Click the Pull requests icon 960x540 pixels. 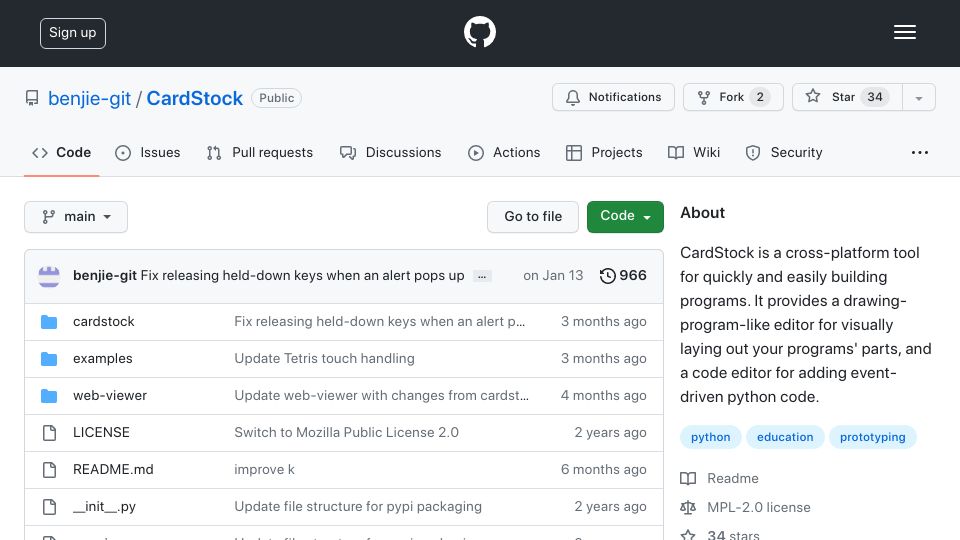point(214,153)
